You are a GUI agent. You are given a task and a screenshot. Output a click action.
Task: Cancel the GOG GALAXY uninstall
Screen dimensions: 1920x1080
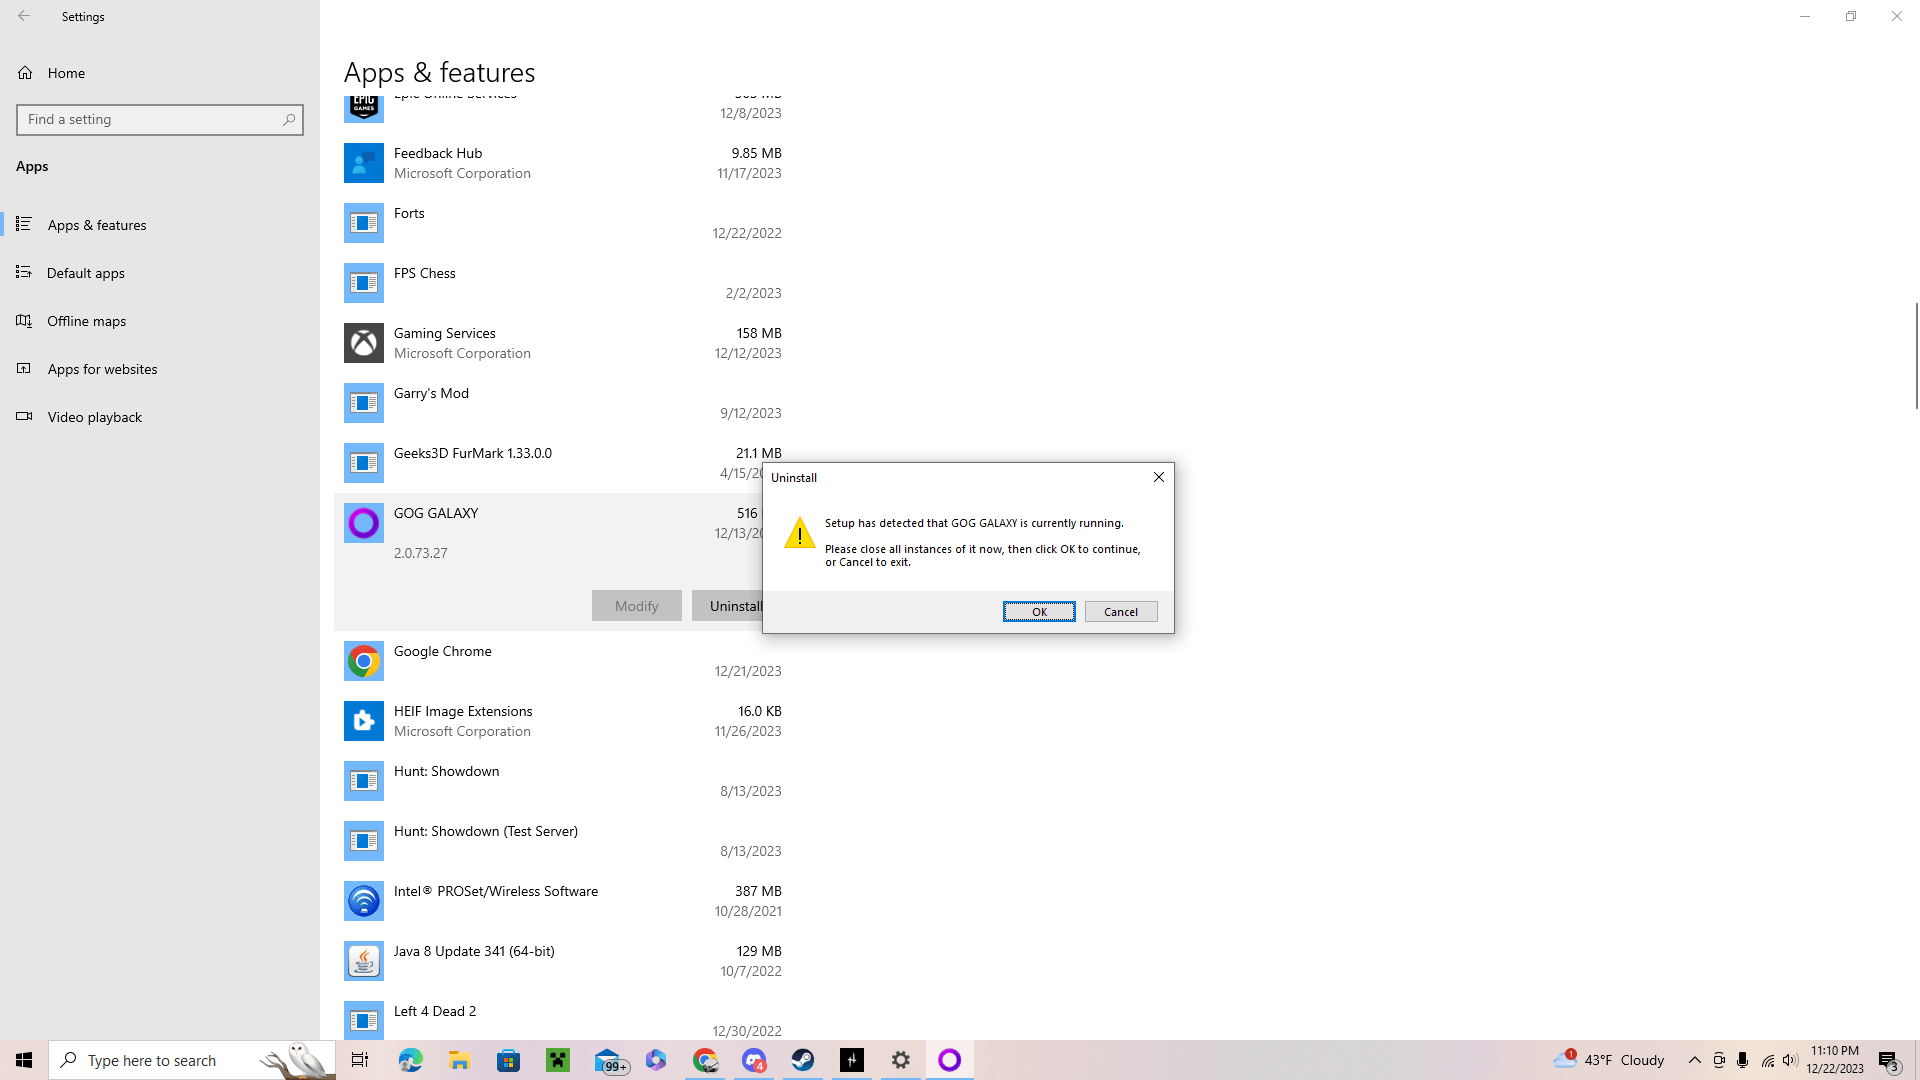tap(1120, 611)
